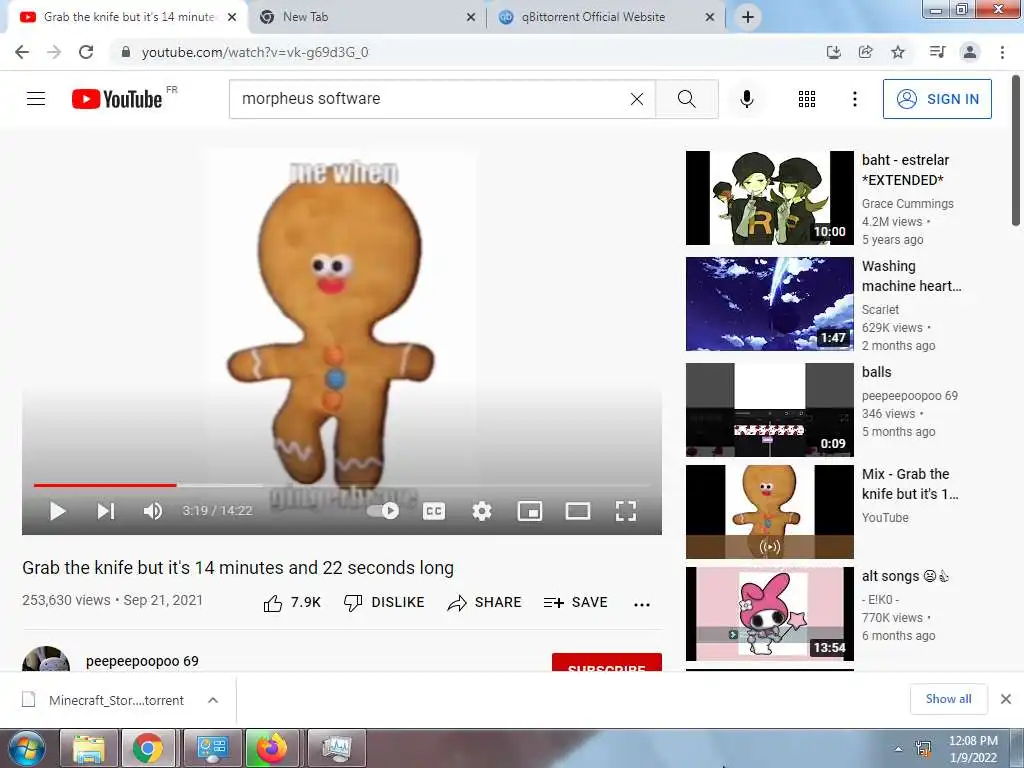Image resolution: width=1024 pixels, height=768 pixels.
Task: Toggle closed captions (CC)
Action: 434,511
